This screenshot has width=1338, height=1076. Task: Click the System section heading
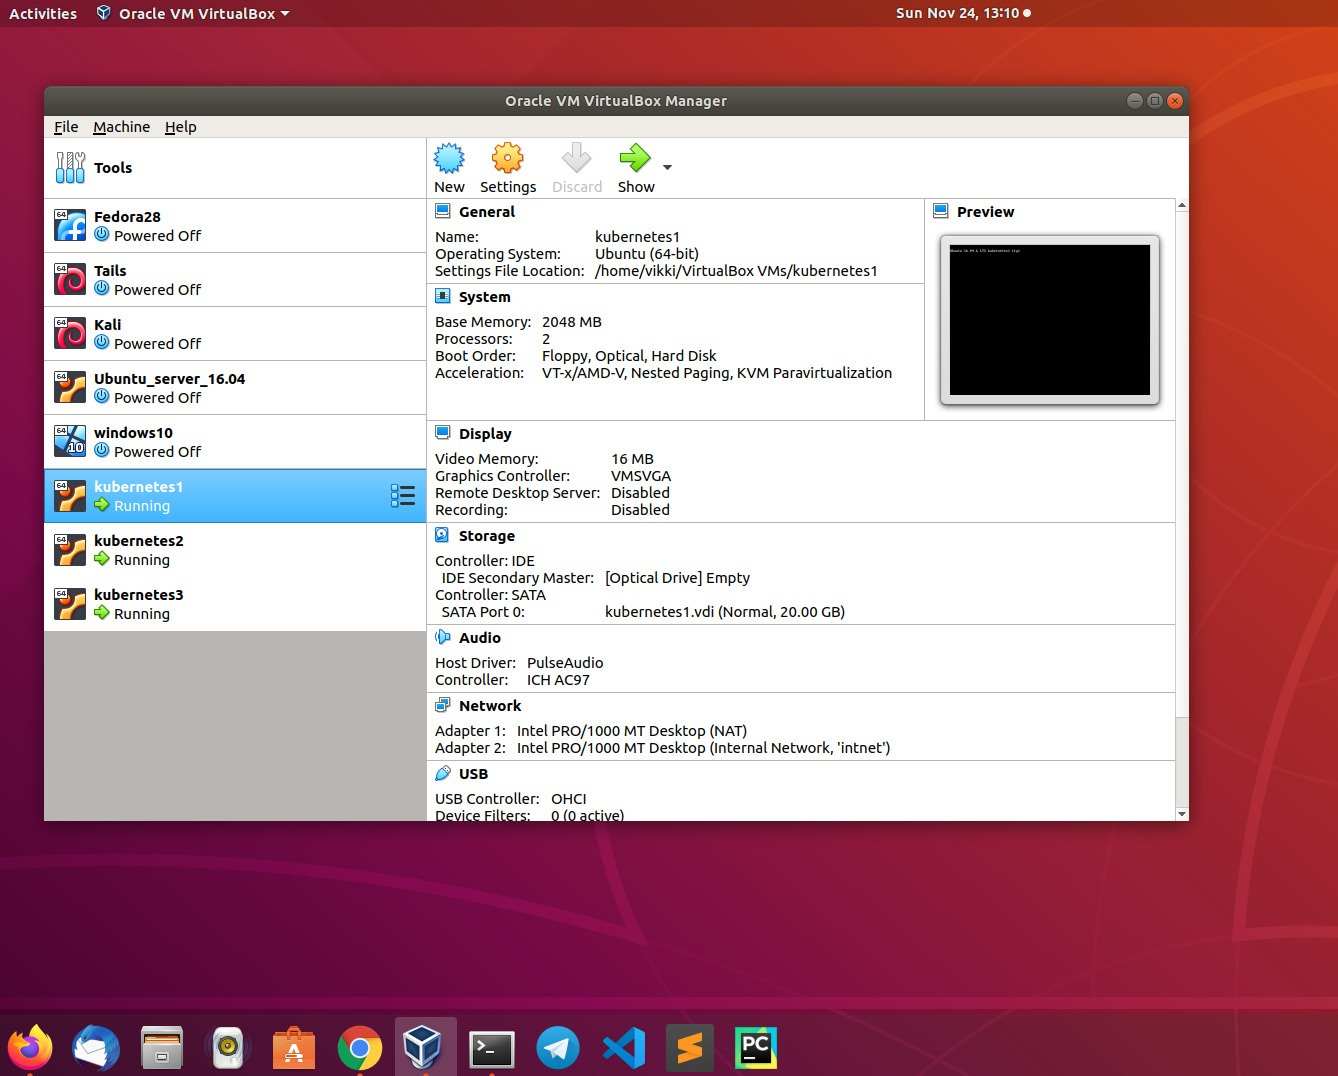pyautogui.click(x=484, y=297)
